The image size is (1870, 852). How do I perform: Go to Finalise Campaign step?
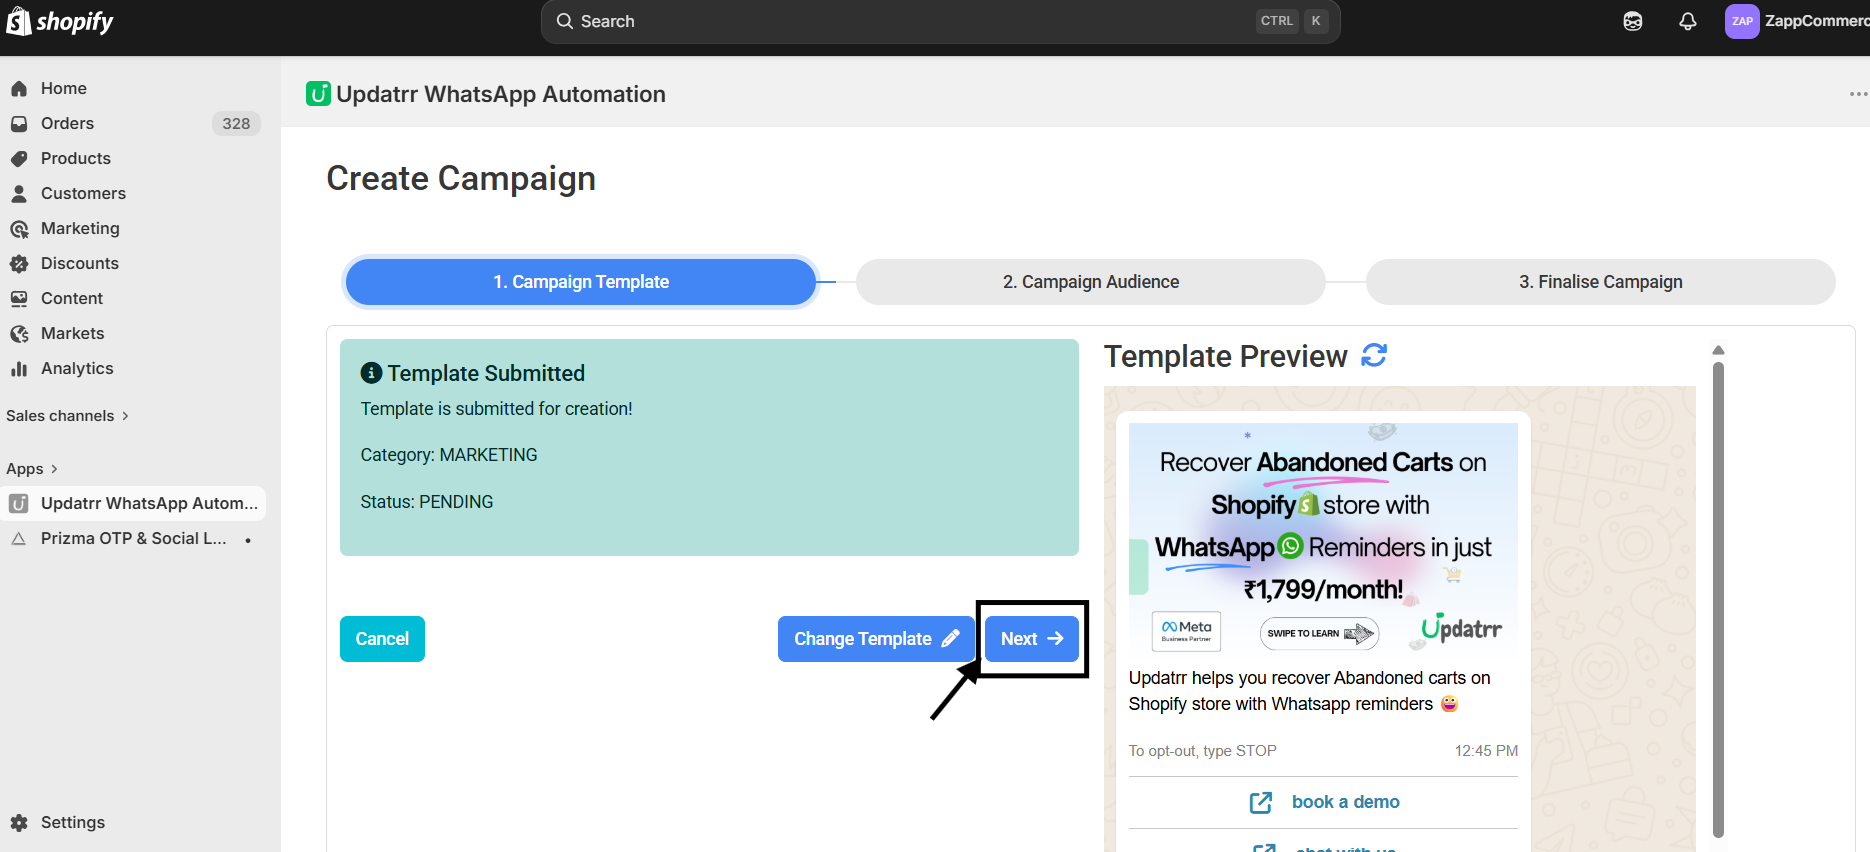pyautogui.click(x=1600, y=282)
